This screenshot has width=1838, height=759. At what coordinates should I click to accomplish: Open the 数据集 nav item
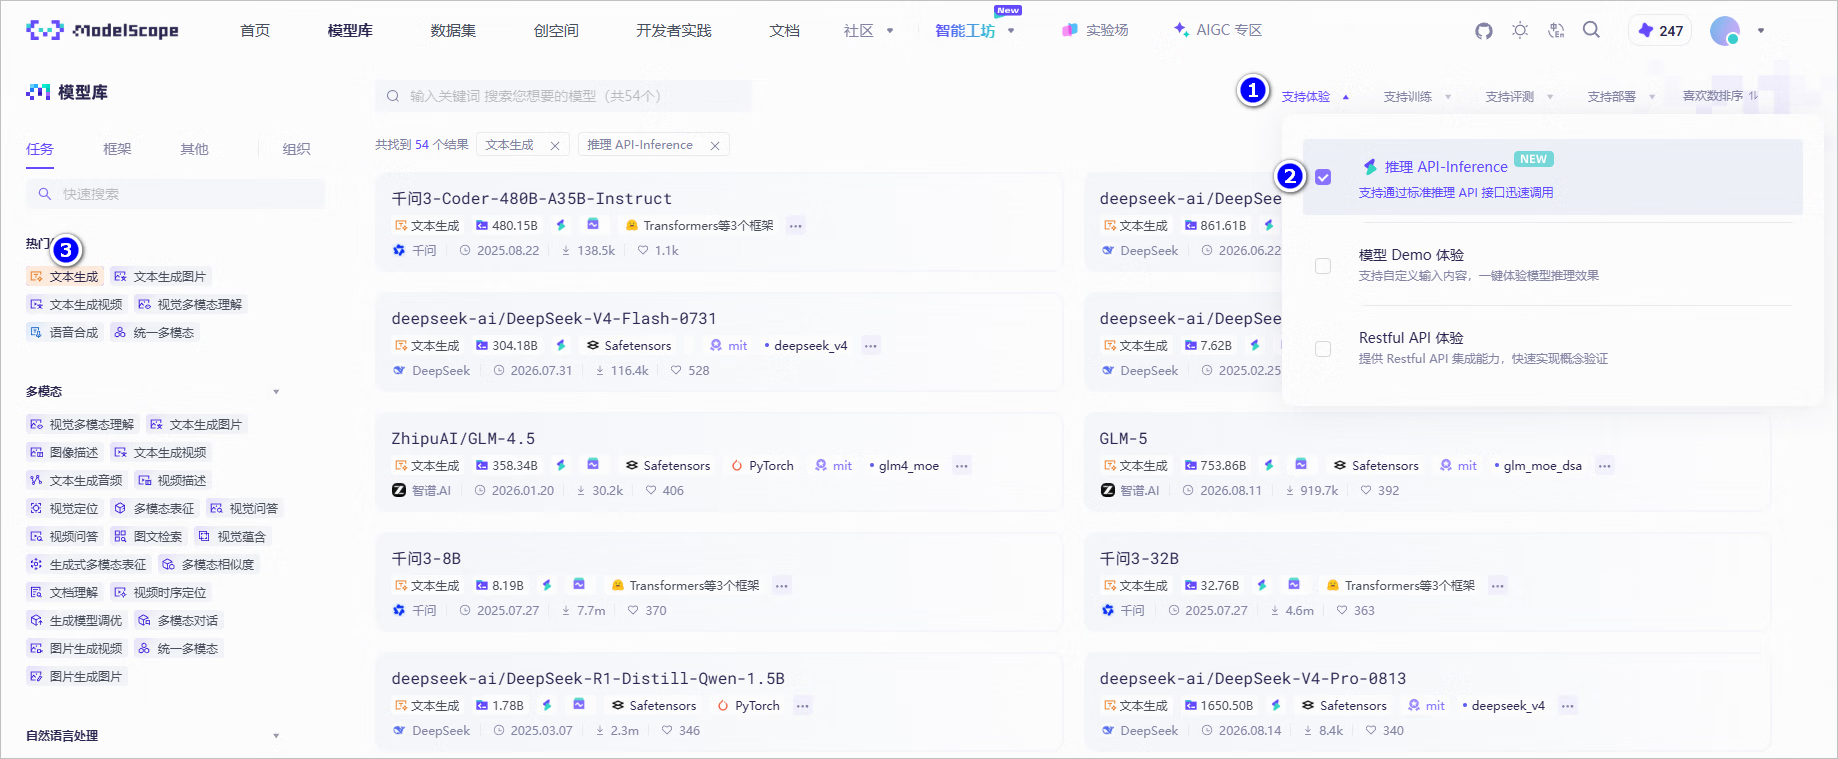(x=453, y=31)
